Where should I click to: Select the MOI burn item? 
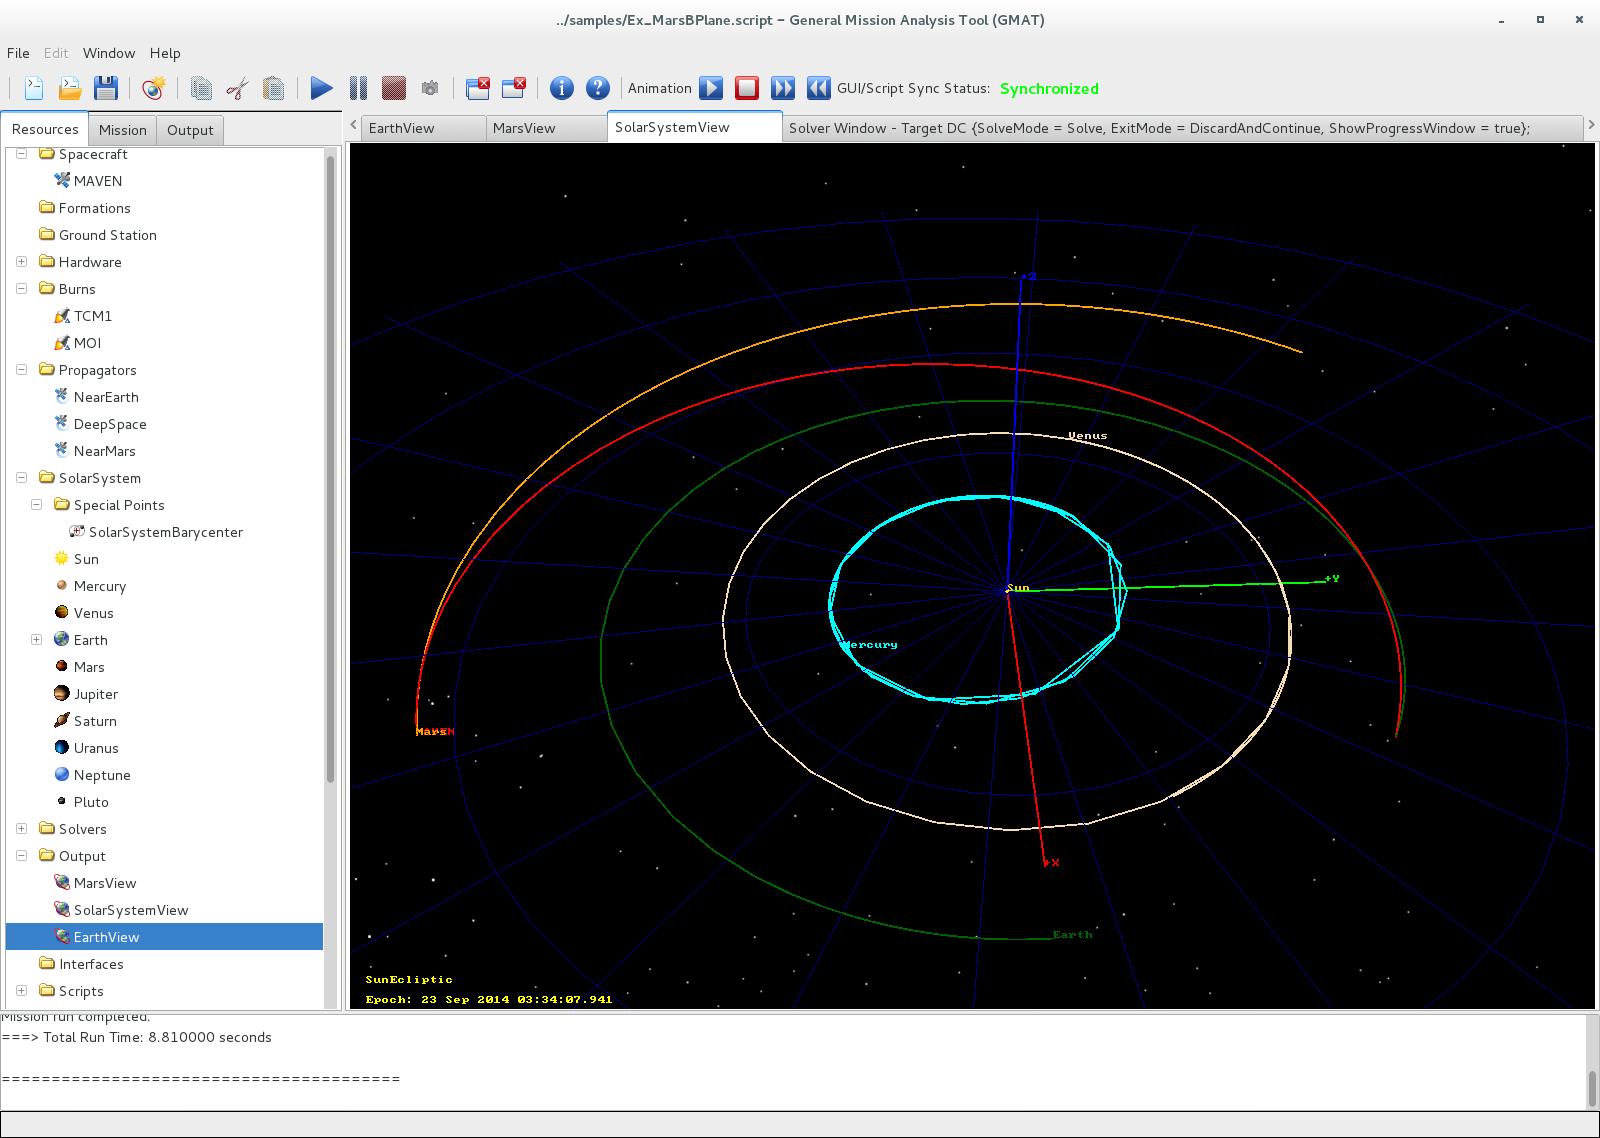coord(88,343)
